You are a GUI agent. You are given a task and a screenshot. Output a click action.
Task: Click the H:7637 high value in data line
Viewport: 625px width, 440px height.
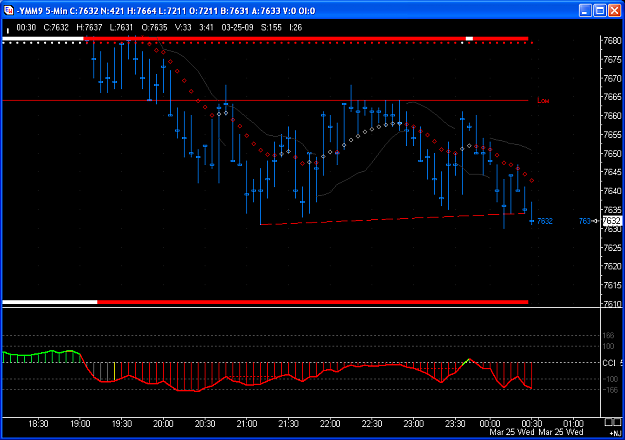pos(89,28)
